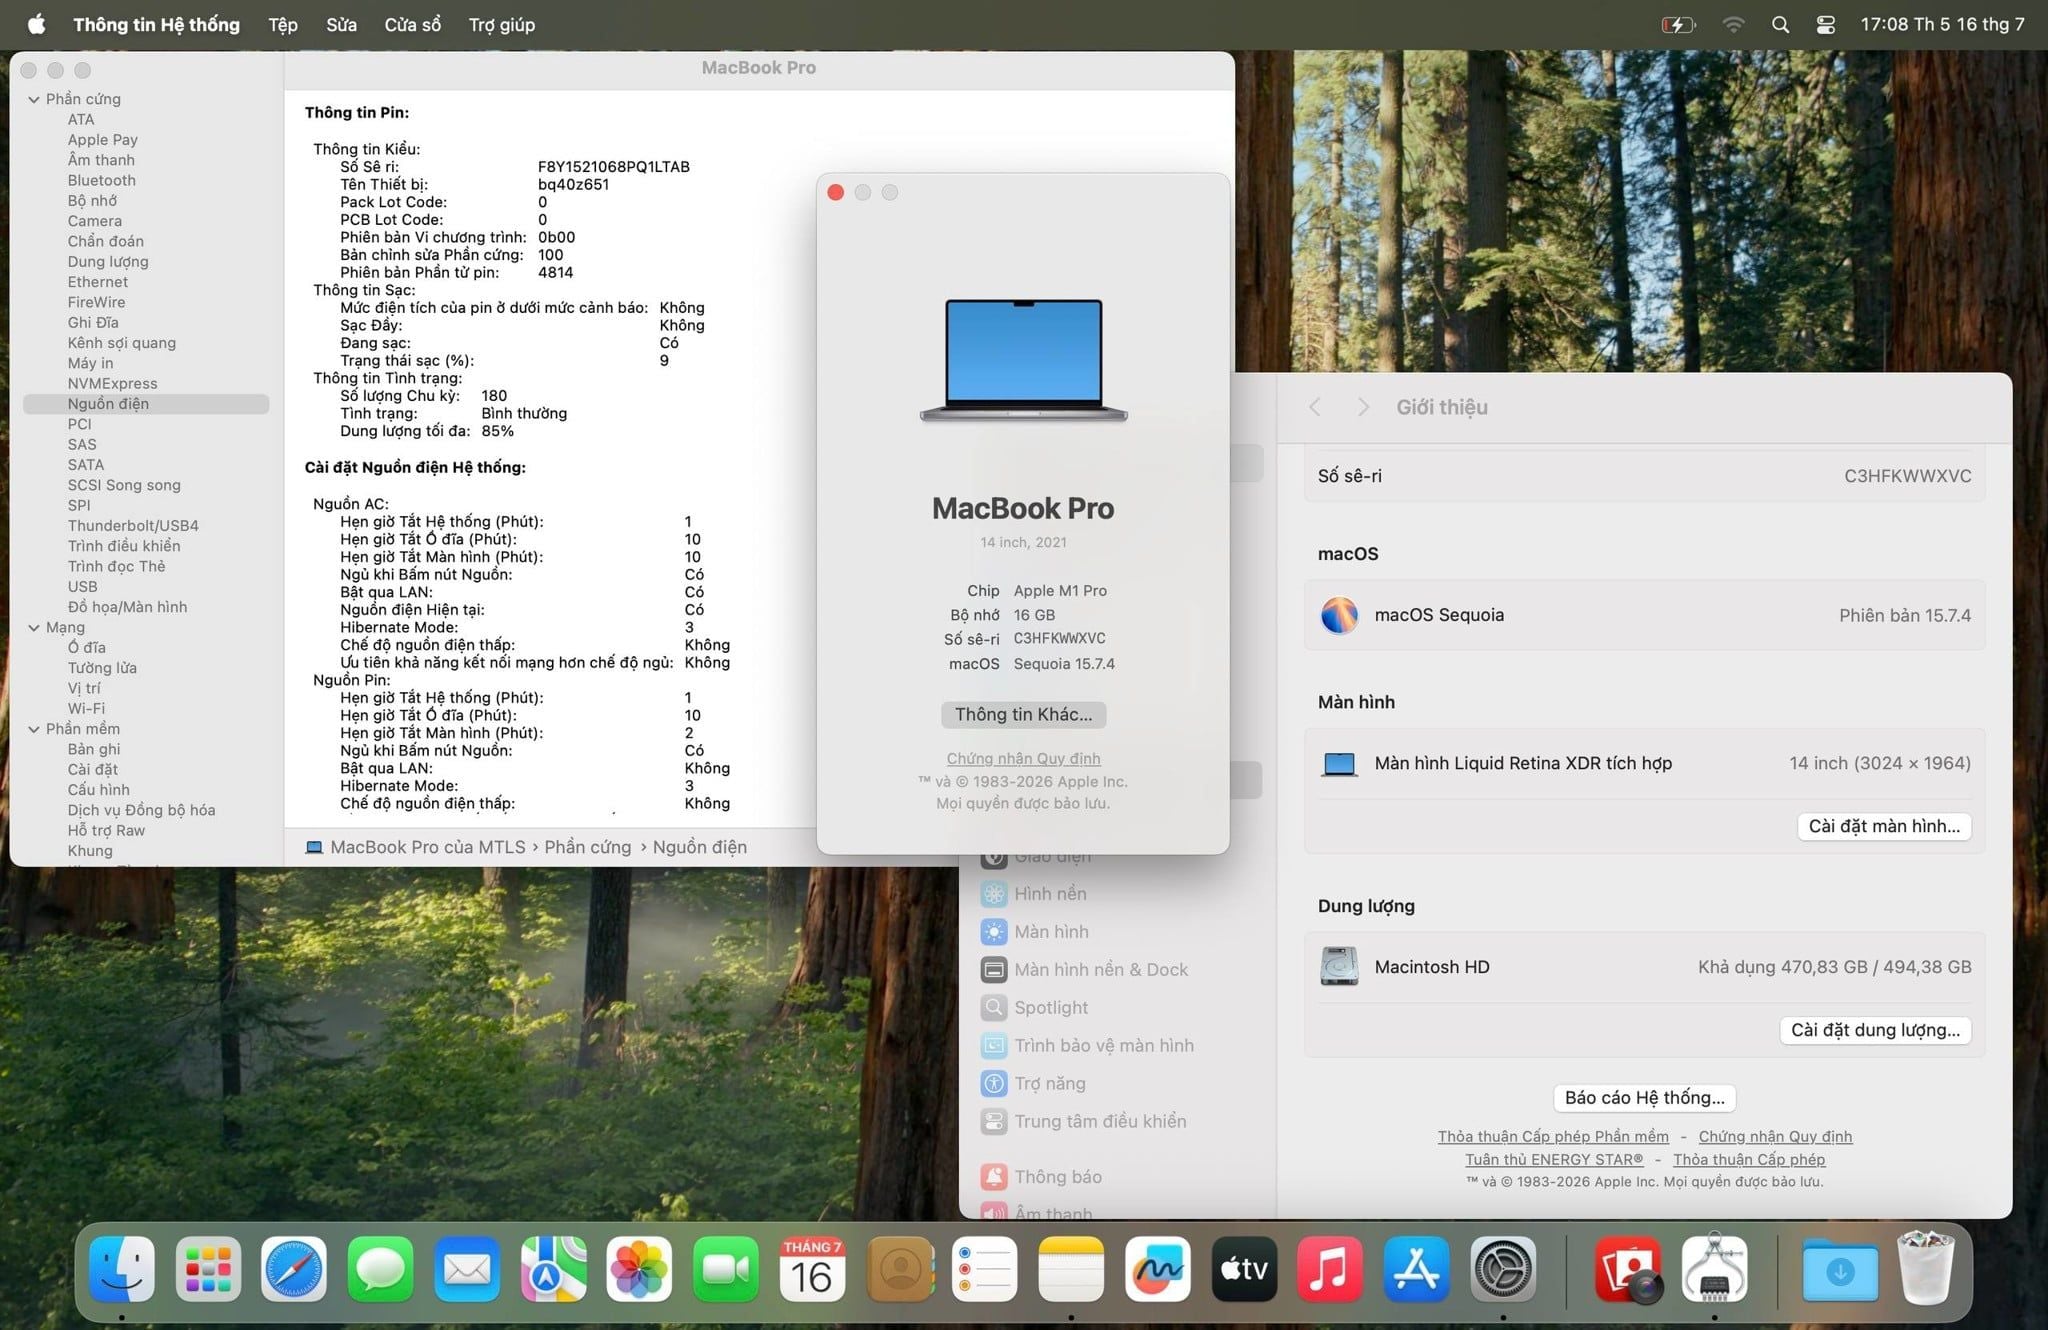Open Mail app in the Dock
Screen dimensions: 2048x1330
point(467,1269)
